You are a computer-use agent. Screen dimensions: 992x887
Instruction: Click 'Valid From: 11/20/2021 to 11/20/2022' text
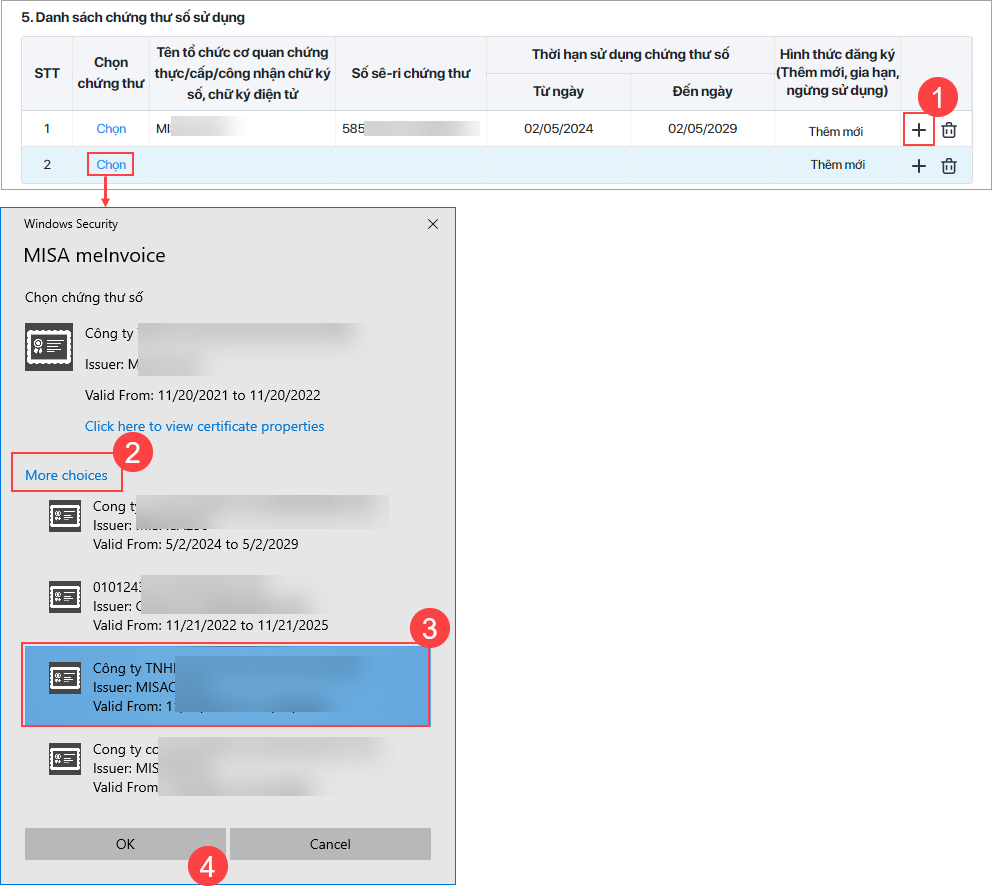[x=202, y=395]
